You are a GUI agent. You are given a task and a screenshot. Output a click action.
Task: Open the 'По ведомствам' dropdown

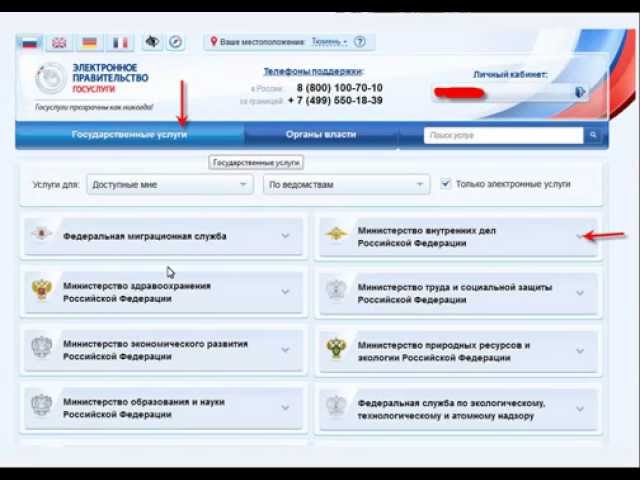point(346,184)
